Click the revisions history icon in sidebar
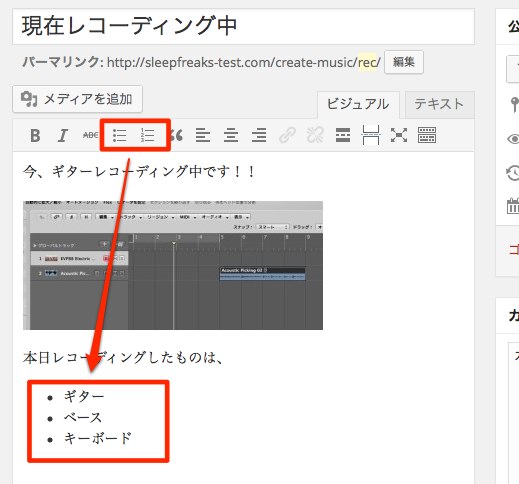The height and width of the screenshot is (484, 519). [x=513, y=173]
